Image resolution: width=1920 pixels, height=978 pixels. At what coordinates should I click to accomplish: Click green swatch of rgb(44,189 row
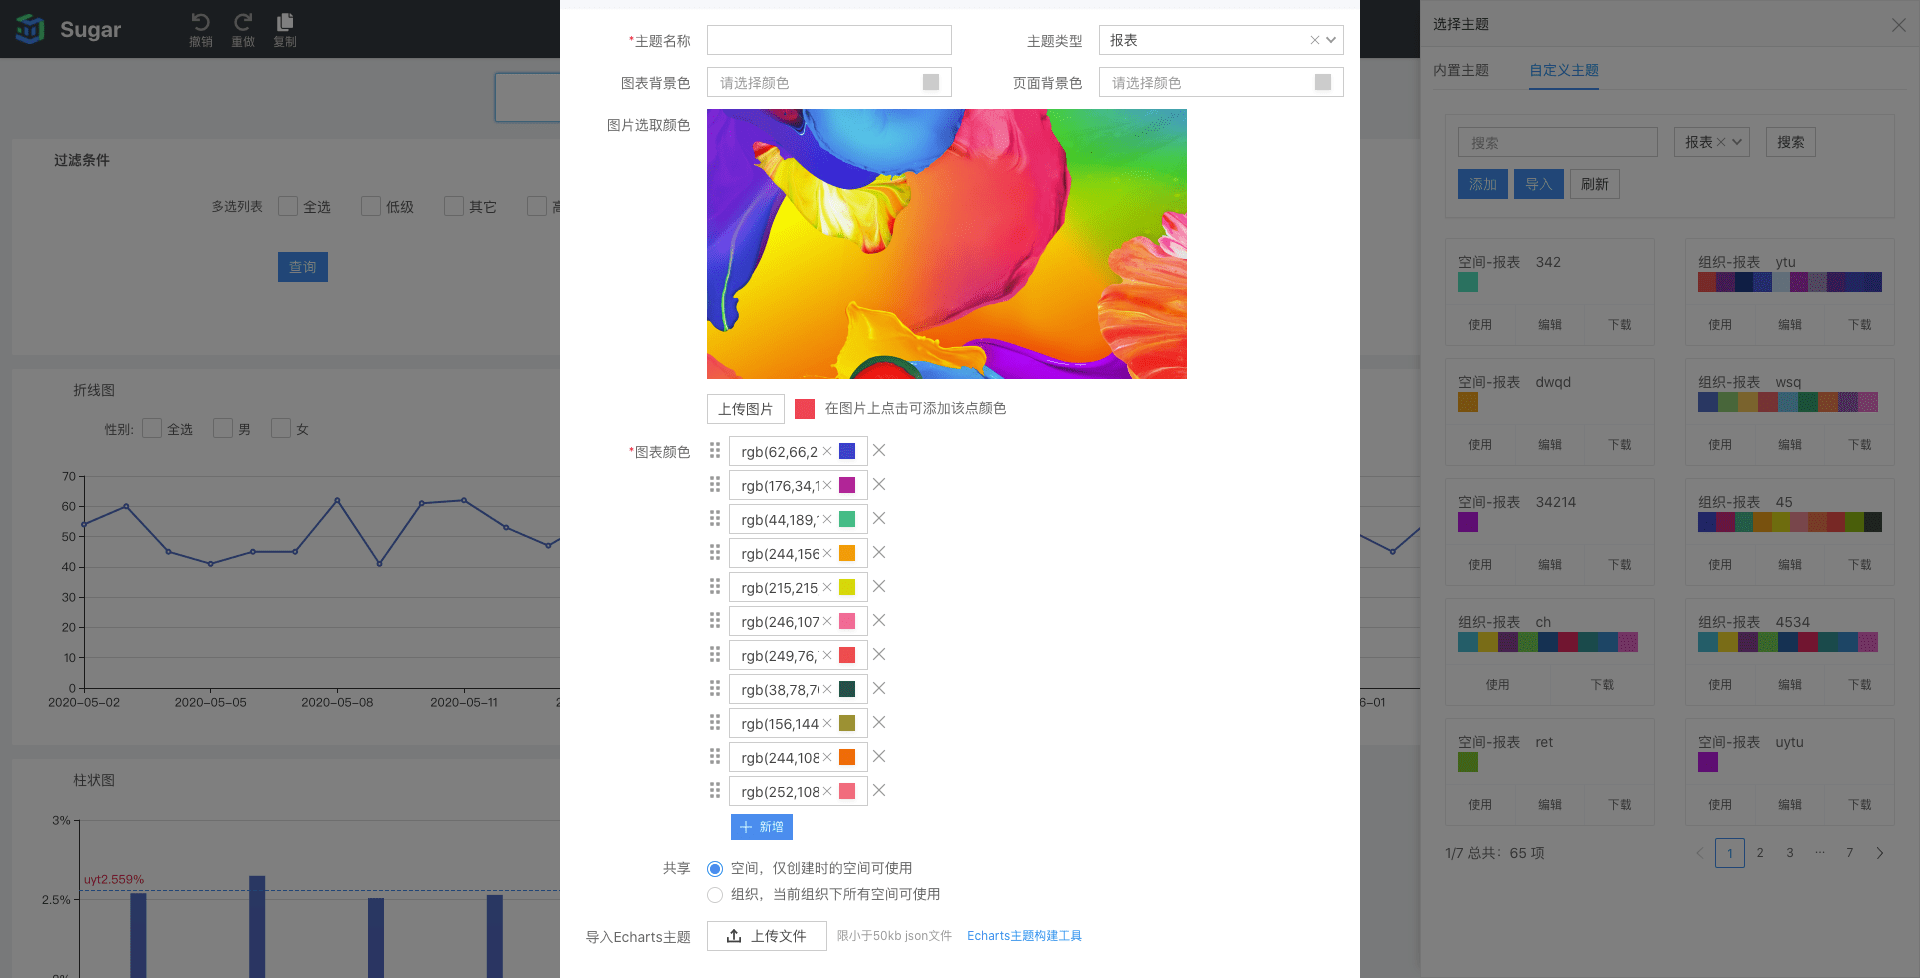(x=847, y=519)
